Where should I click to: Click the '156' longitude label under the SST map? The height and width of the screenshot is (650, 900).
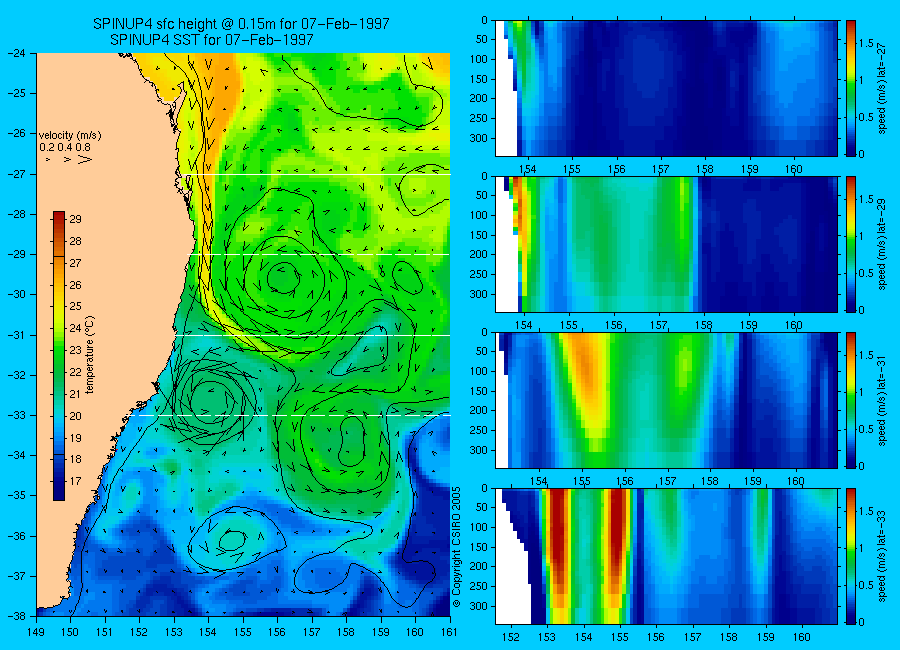[x=277, y=632]
